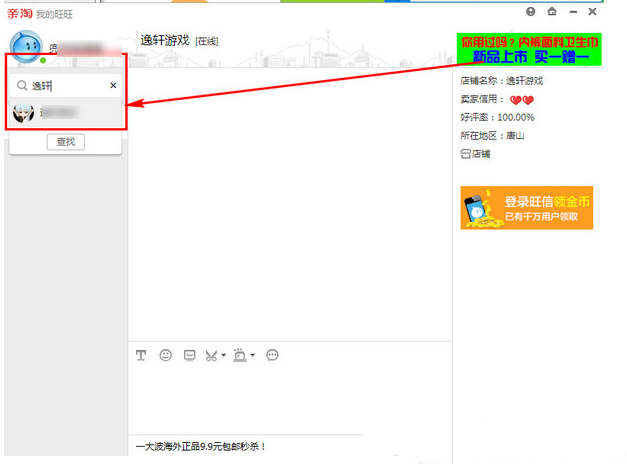Open the face icon in title bar
The width and height of the screenshot is (627, 464).
coord(531,12)
